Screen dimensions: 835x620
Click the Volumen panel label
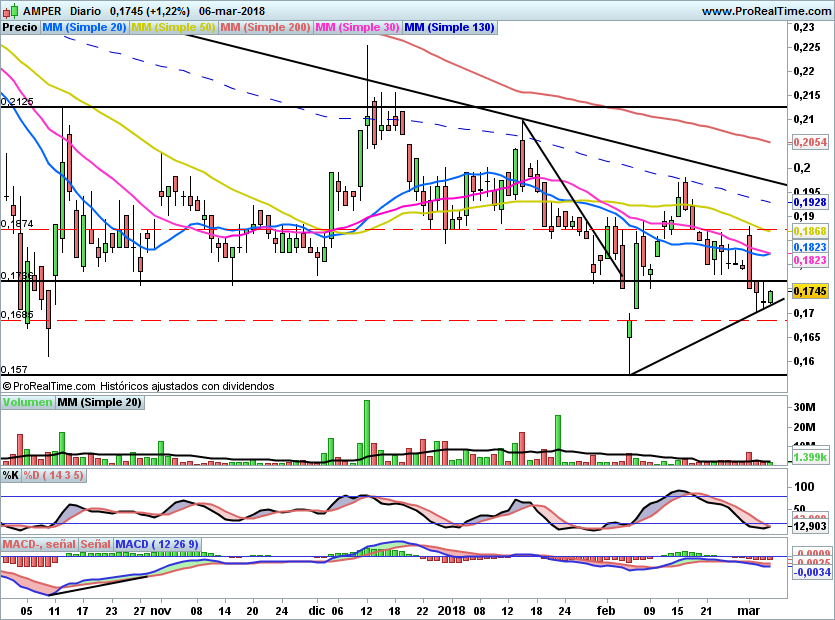27,402
